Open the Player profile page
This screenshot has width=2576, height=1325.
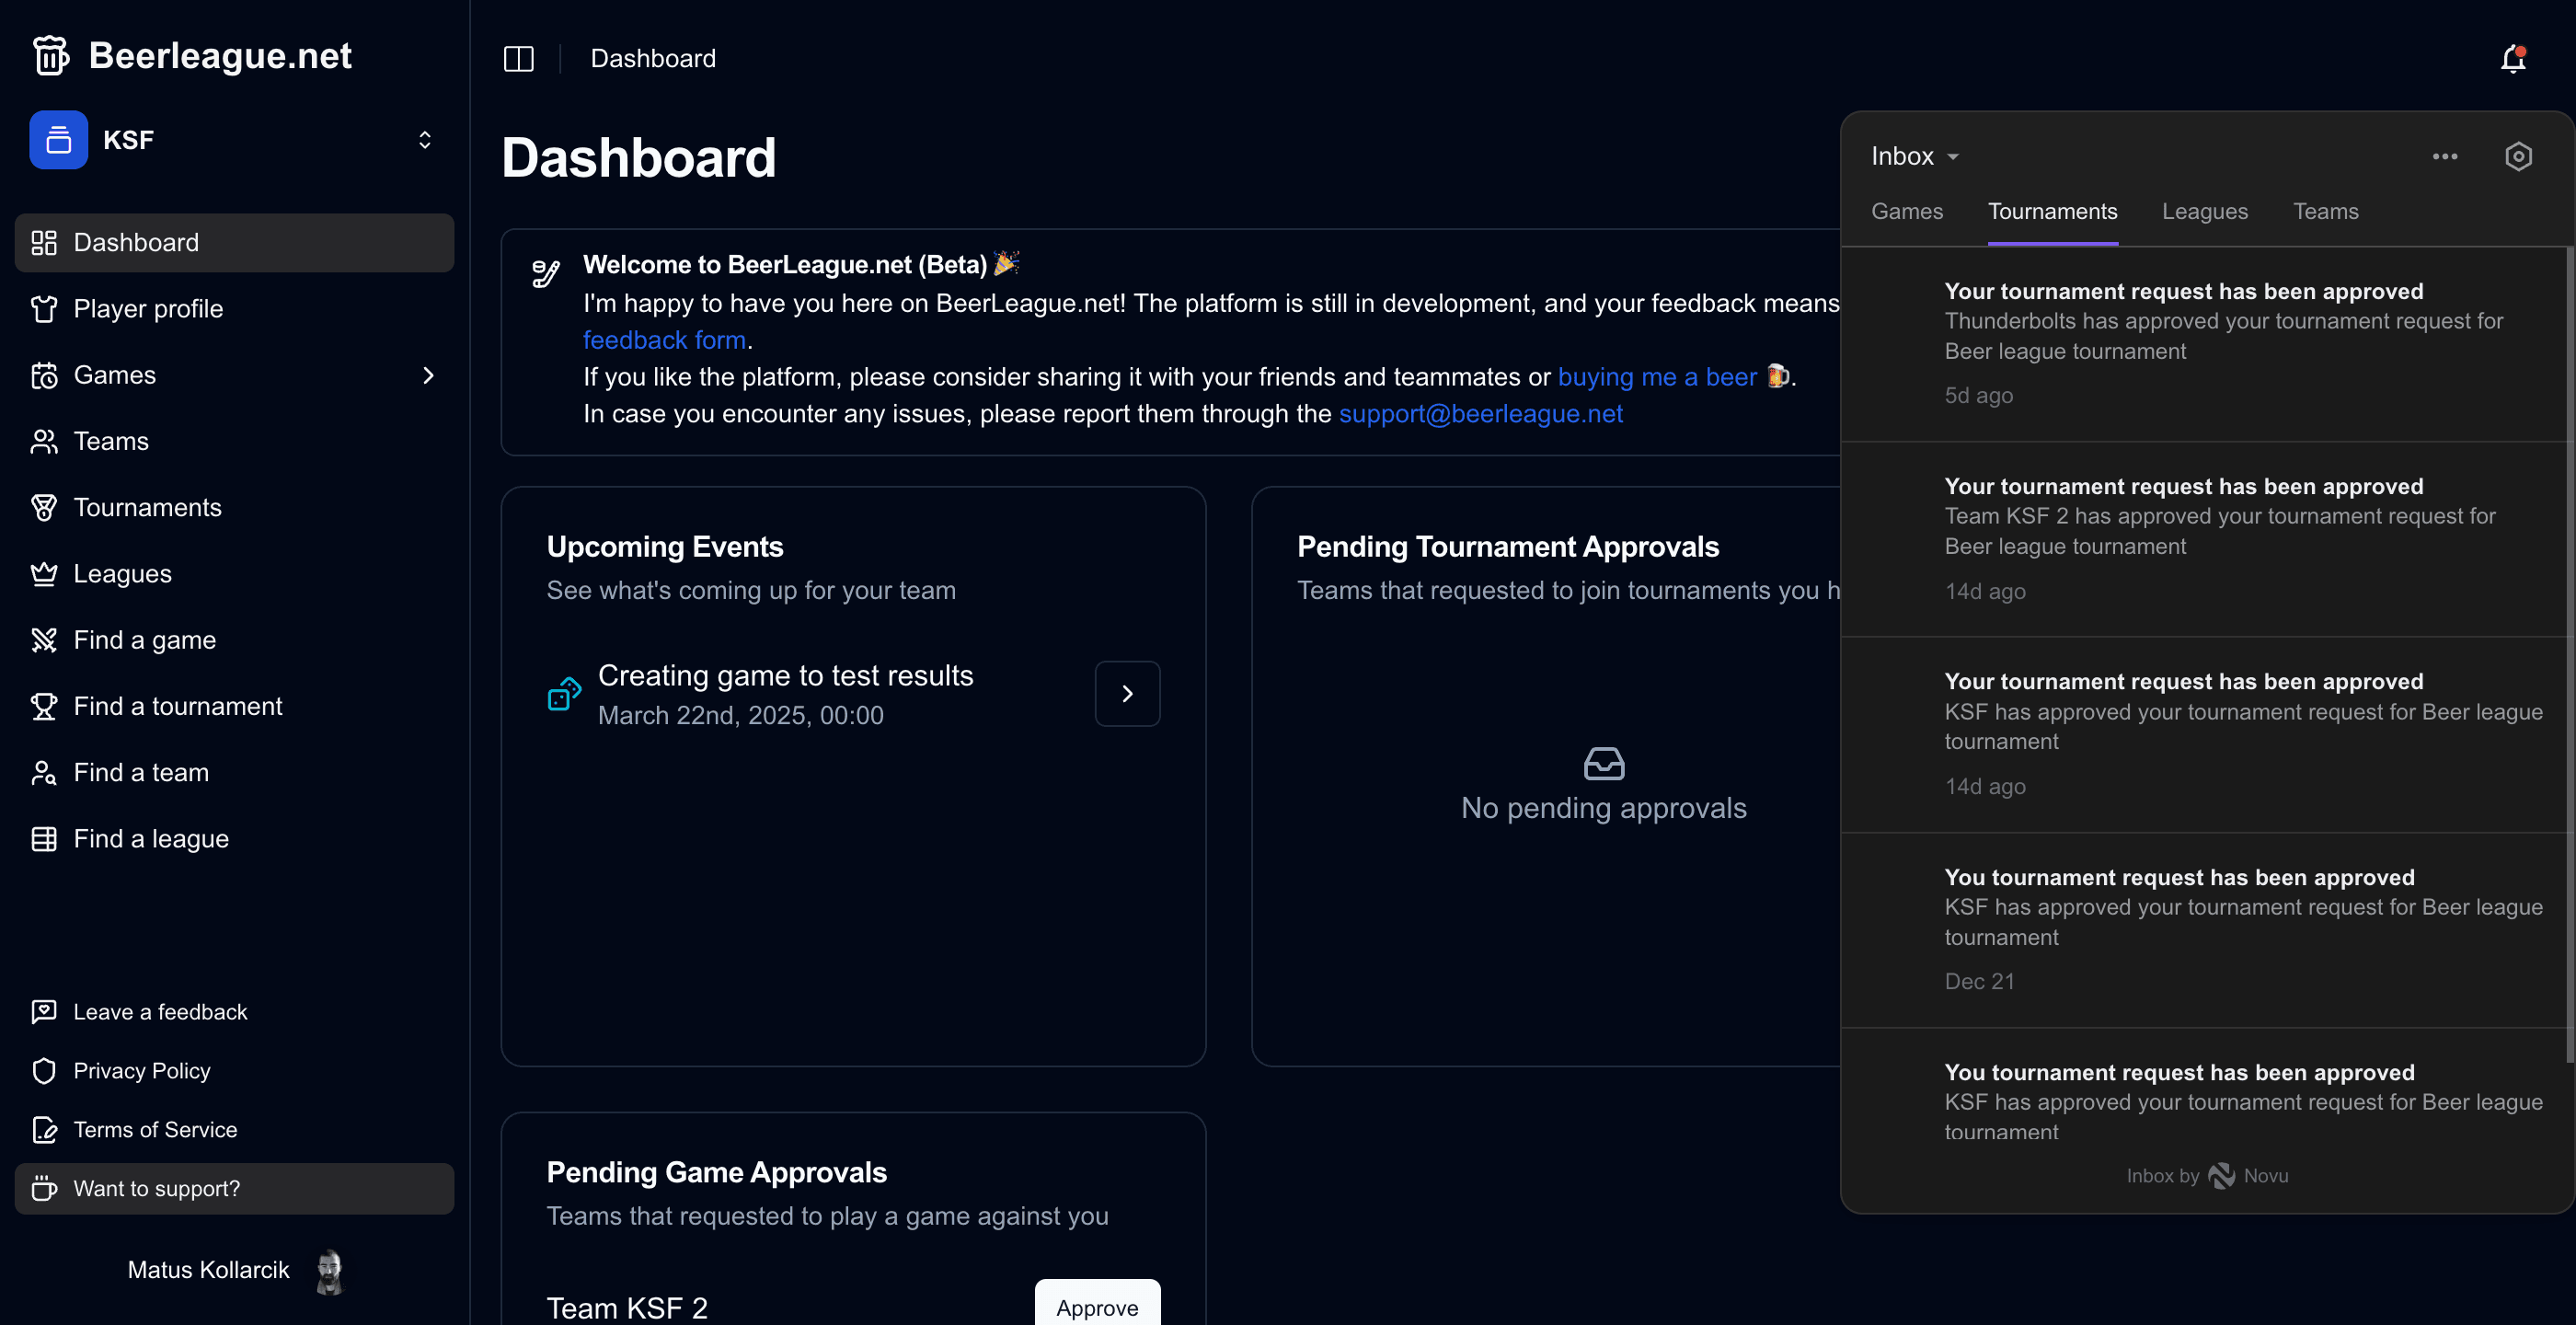234,309
